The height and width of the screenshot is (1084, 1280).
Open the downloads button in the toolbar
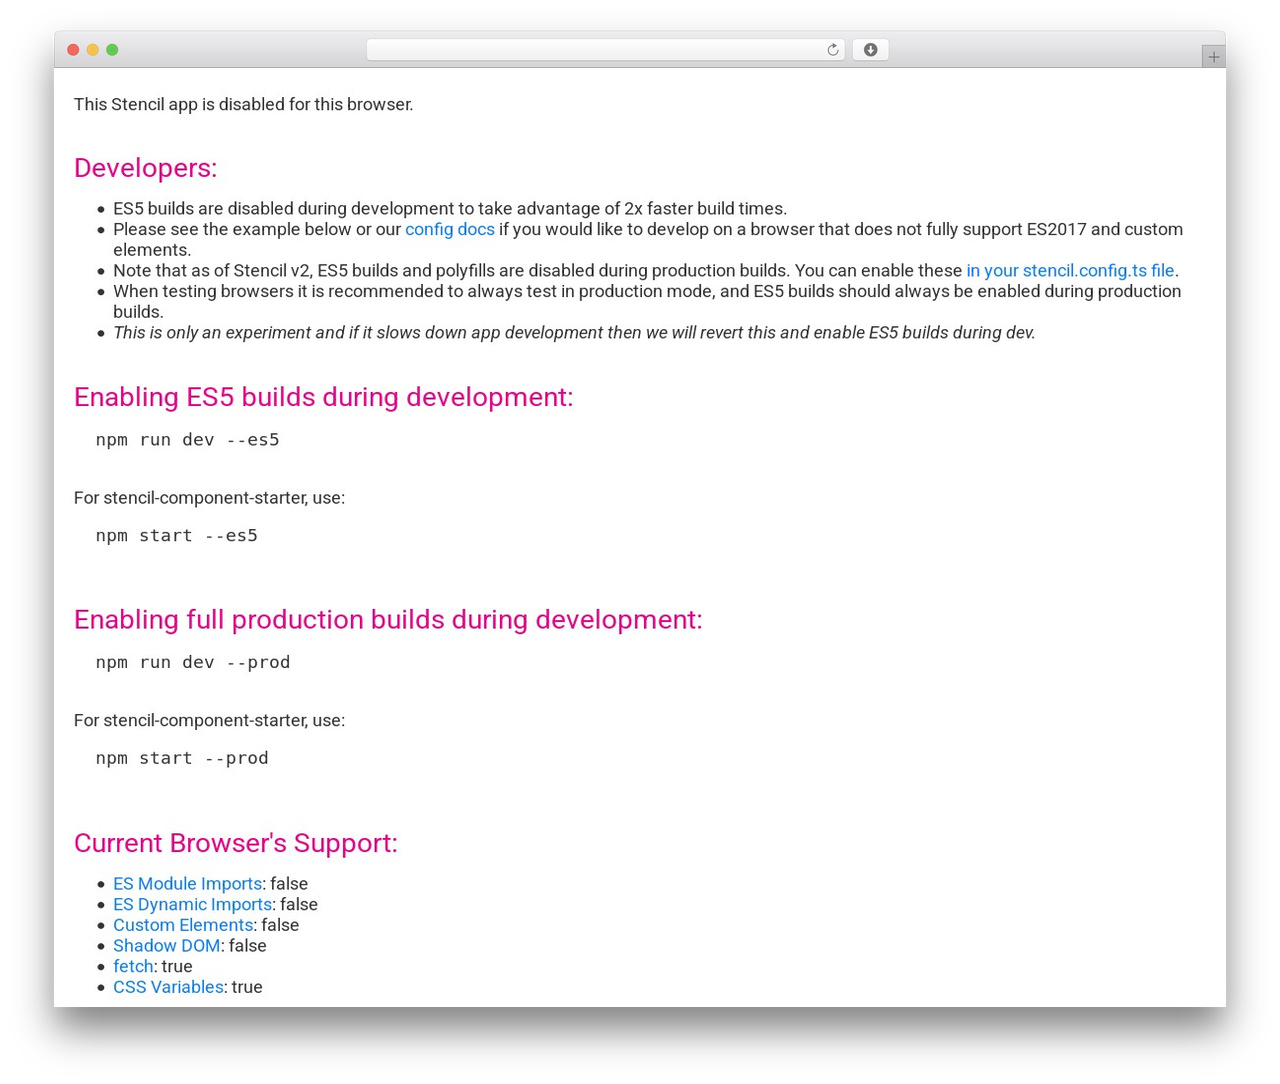(870, 50)
